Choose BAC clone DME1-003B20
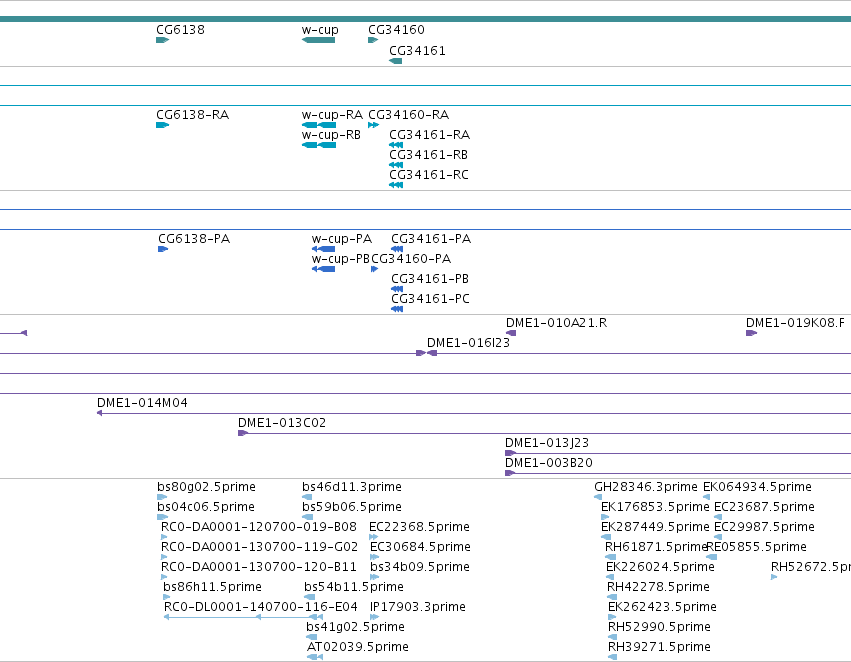Image resolution: width=851 pixels, height=662 pixels. point(549,463)
